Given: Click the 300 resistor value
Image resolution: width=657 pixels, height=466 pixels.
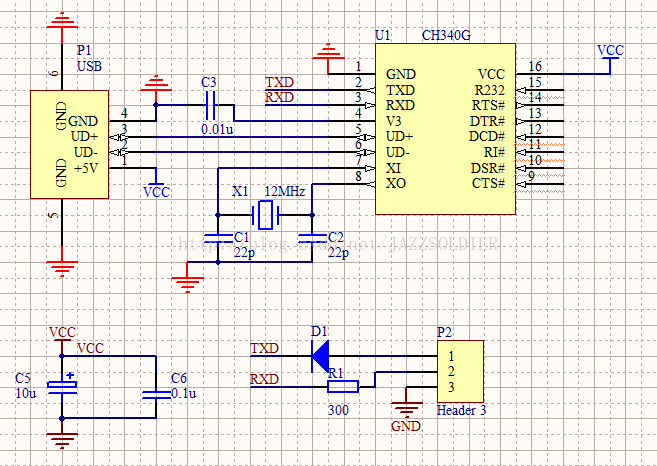Looking at the screenshot, I should [338, 410].
